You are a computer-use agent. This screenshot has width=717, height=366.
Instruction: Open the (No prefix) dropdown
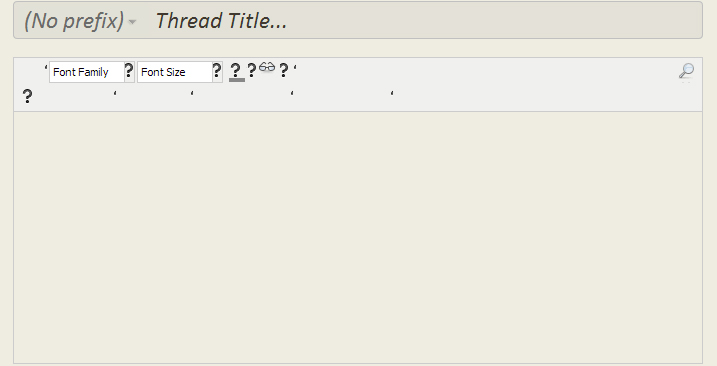(80, 21)
